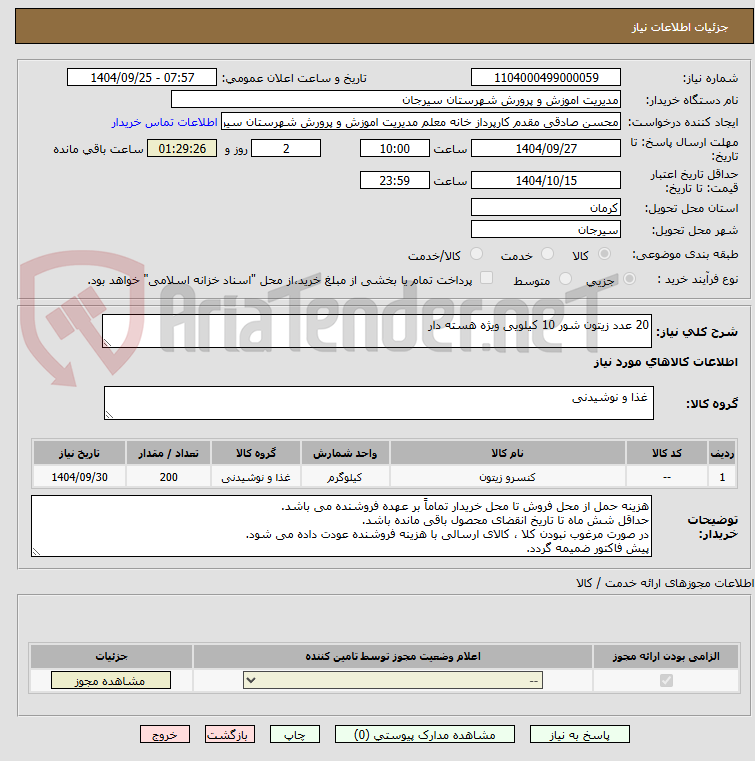This screenshot has width=755, height=761.
Task: Click the 'جزئیات' column header
Action: point(111,656)
